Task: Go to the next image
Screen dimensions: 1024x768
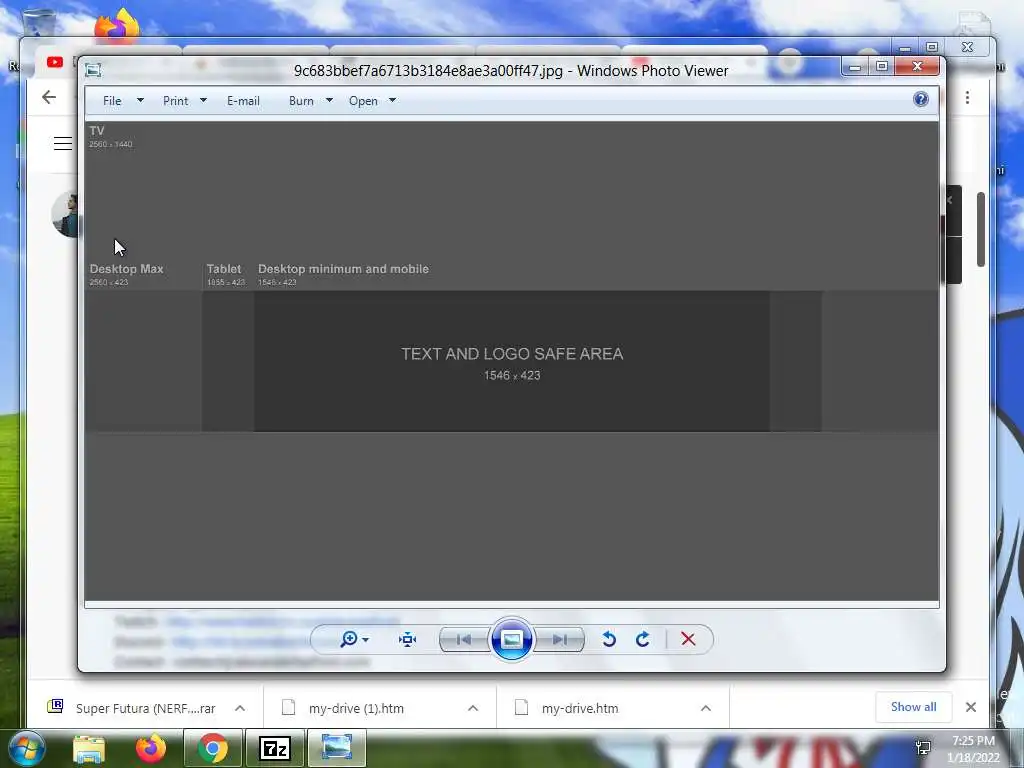Action: click(559, 639)
